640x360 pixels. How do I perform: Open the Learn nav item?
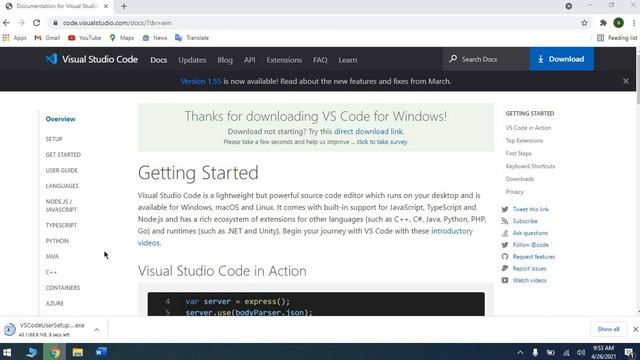(x=347, y=60)
